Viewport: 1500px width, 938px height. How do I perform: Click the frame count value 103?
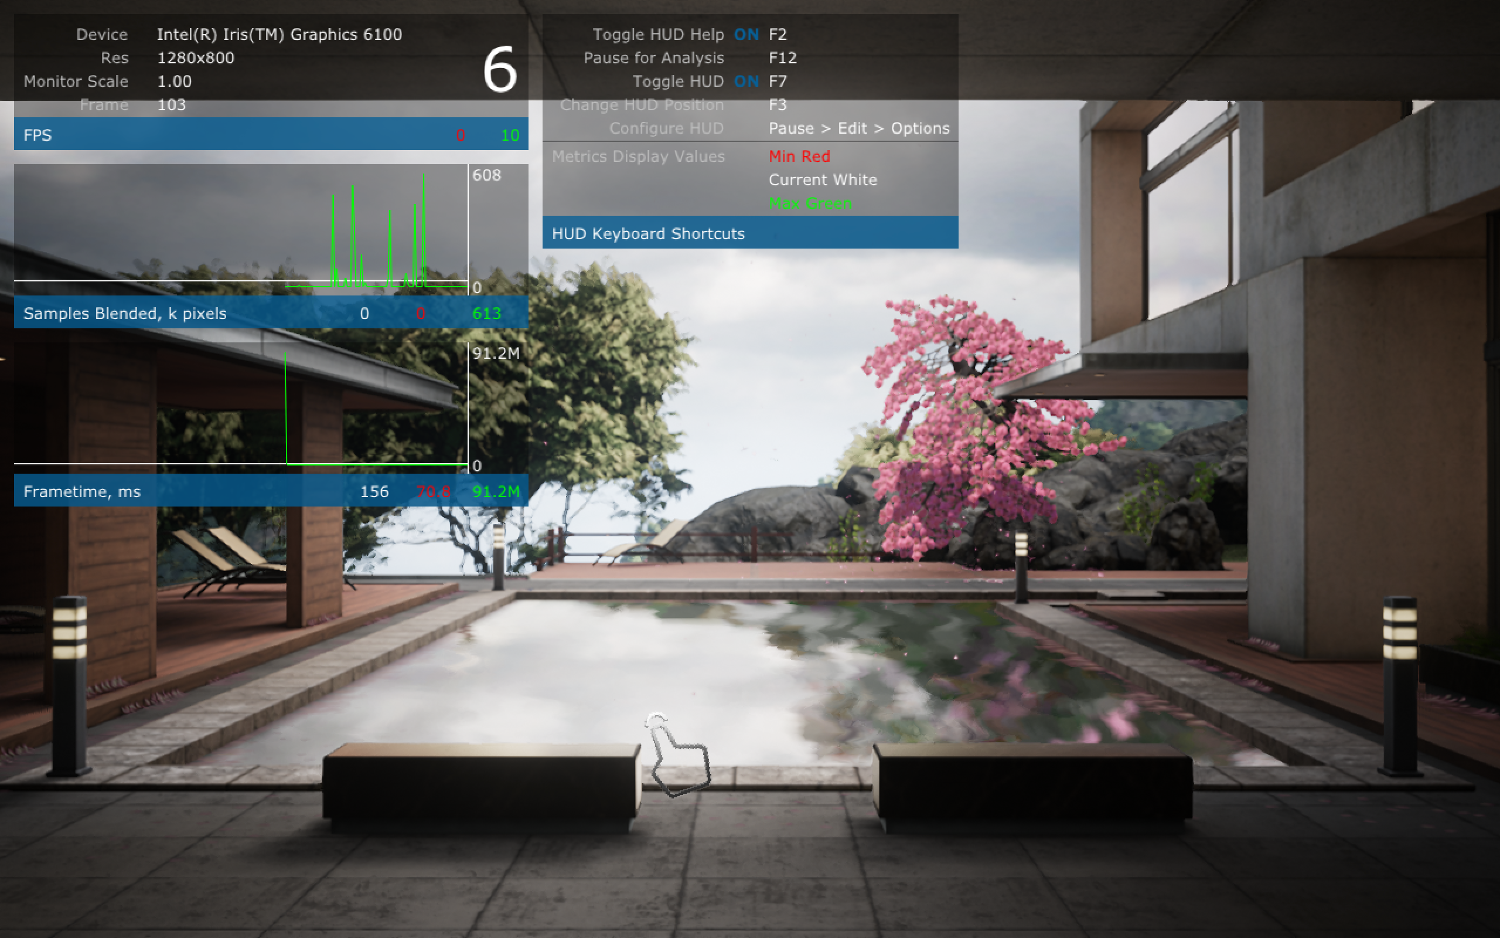171,105
